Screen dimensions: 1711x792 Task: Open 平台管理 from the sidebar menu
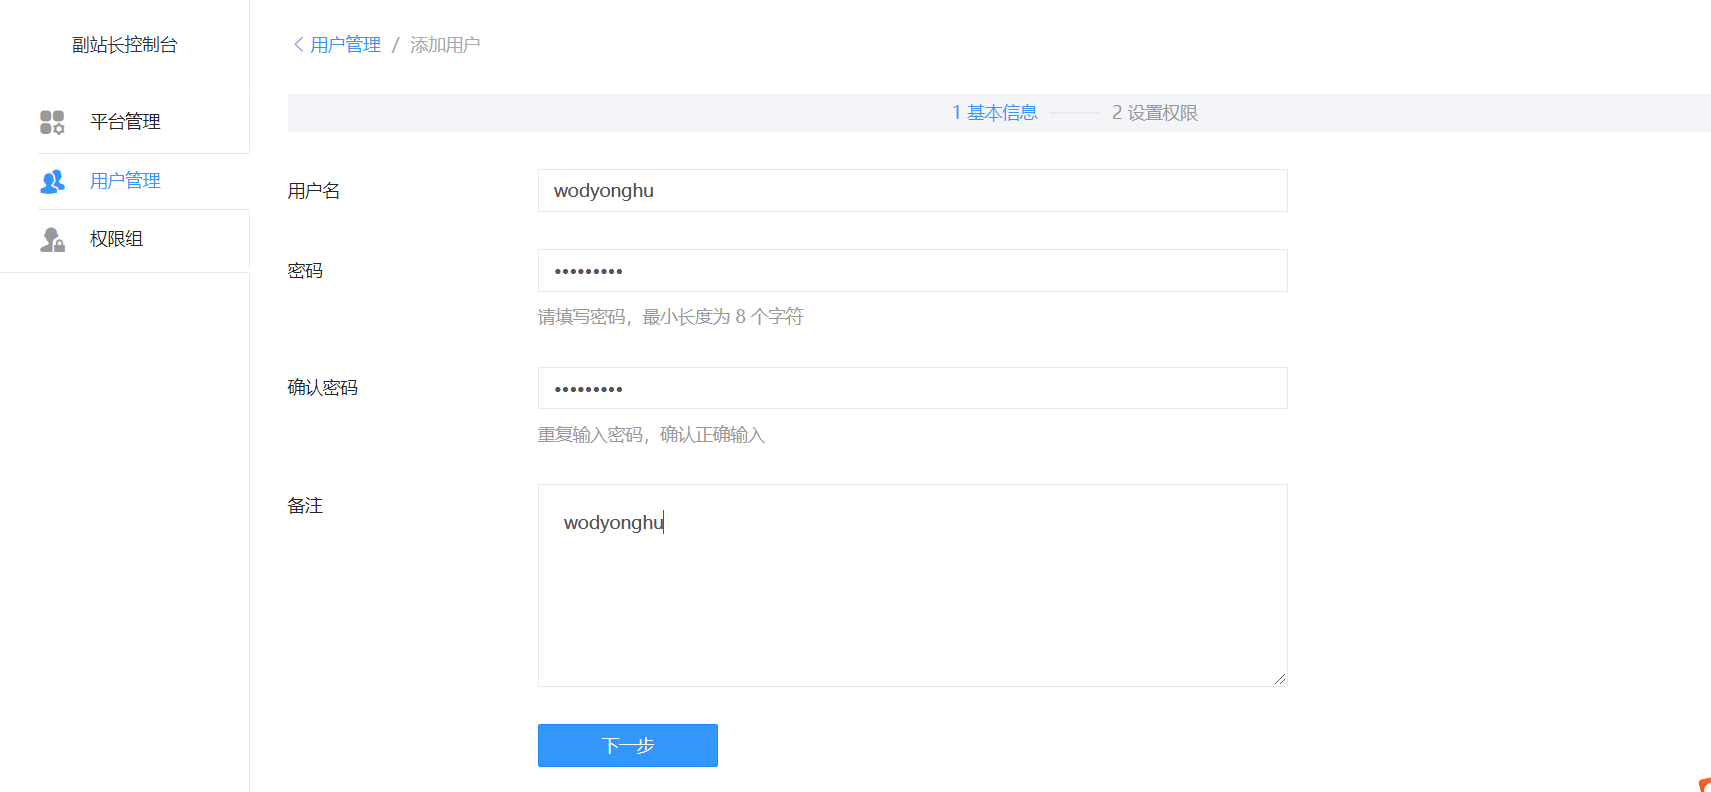point(125,122)
